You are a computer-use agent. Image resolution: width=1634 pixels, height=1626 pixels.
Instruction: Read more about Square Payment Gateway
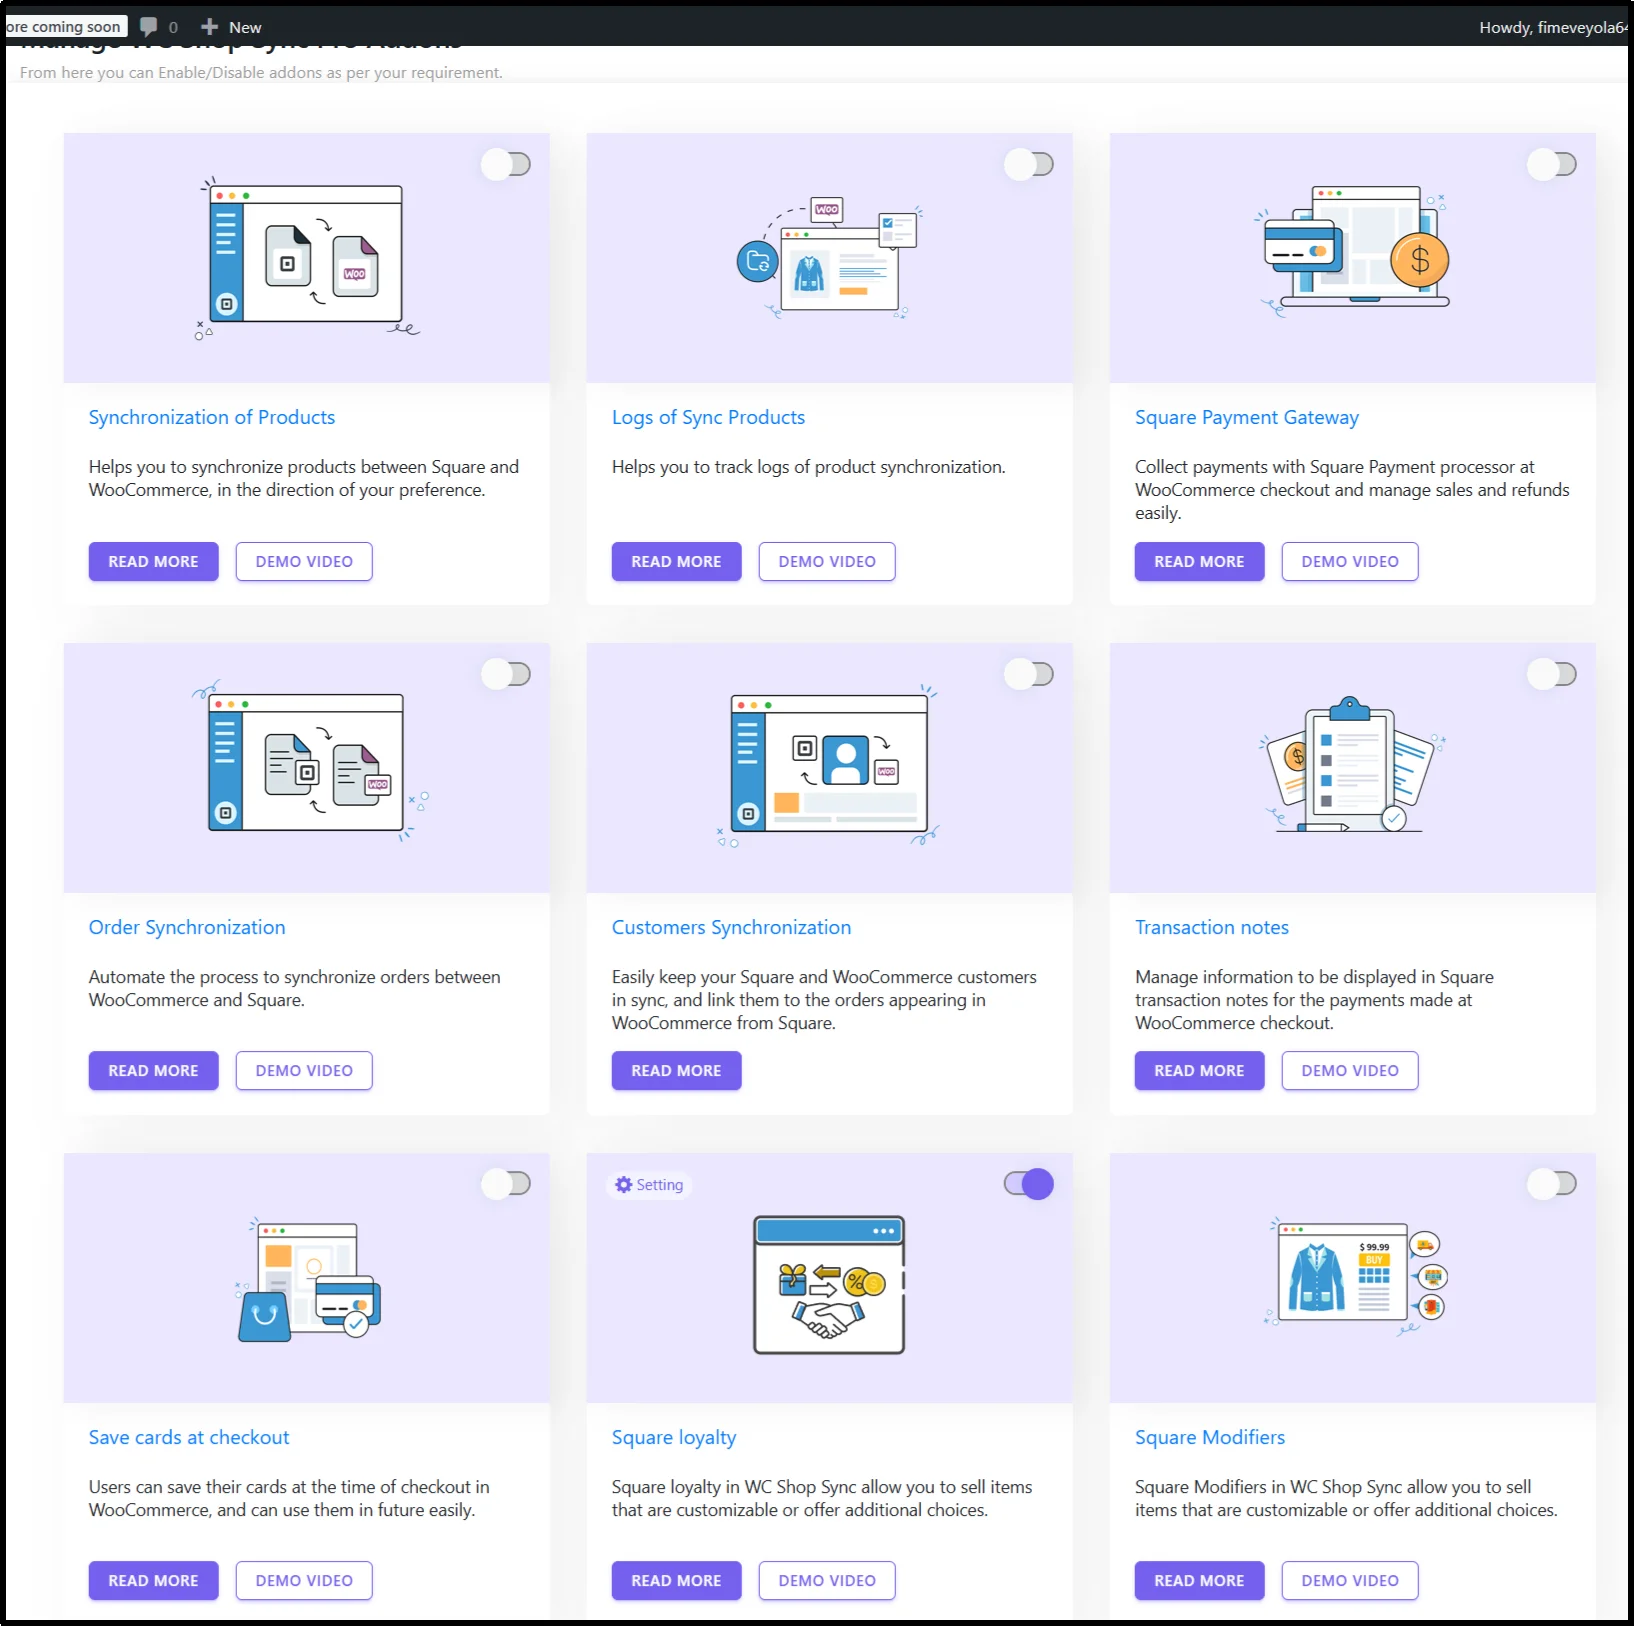[1200, 561]
